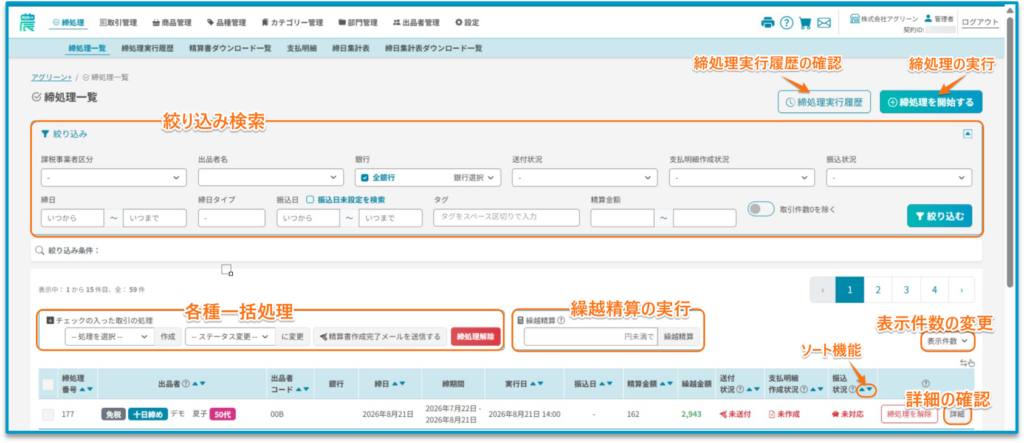The height and width of the screenshot is (443, 1024).
Task: Click the help icon above the action column
Action: coord(925,384)
